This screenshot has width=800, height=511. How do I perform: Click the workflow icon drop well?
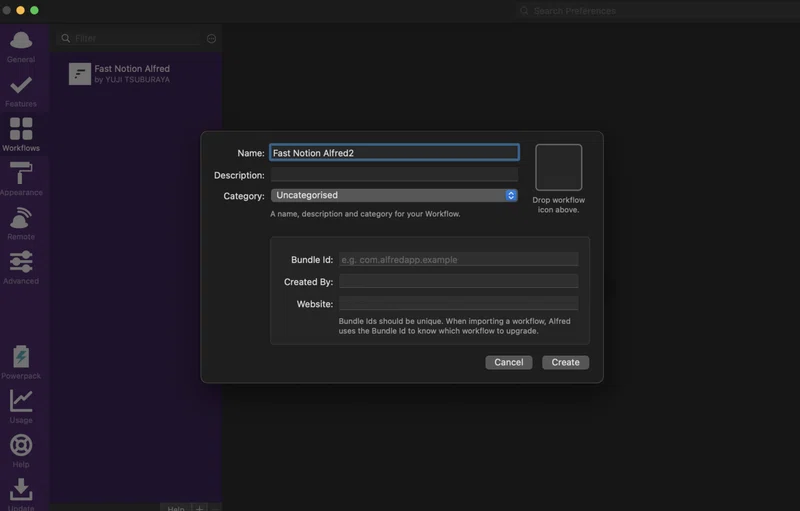(559, 167)
